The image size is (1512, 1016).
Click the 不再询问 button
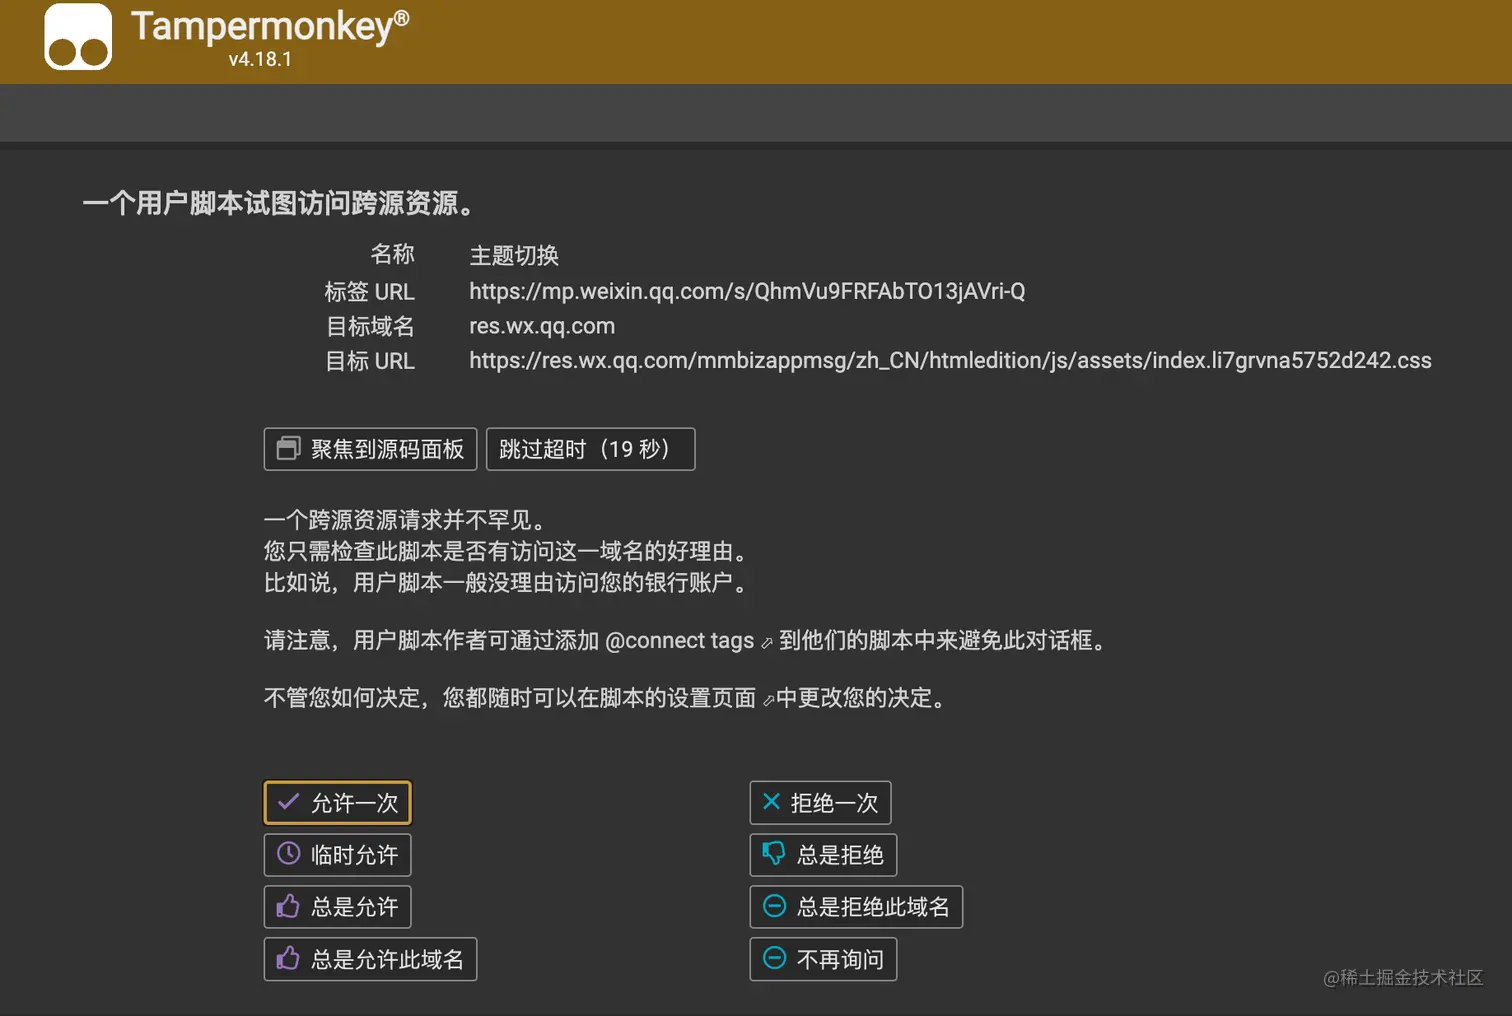(x=823, y=959)
